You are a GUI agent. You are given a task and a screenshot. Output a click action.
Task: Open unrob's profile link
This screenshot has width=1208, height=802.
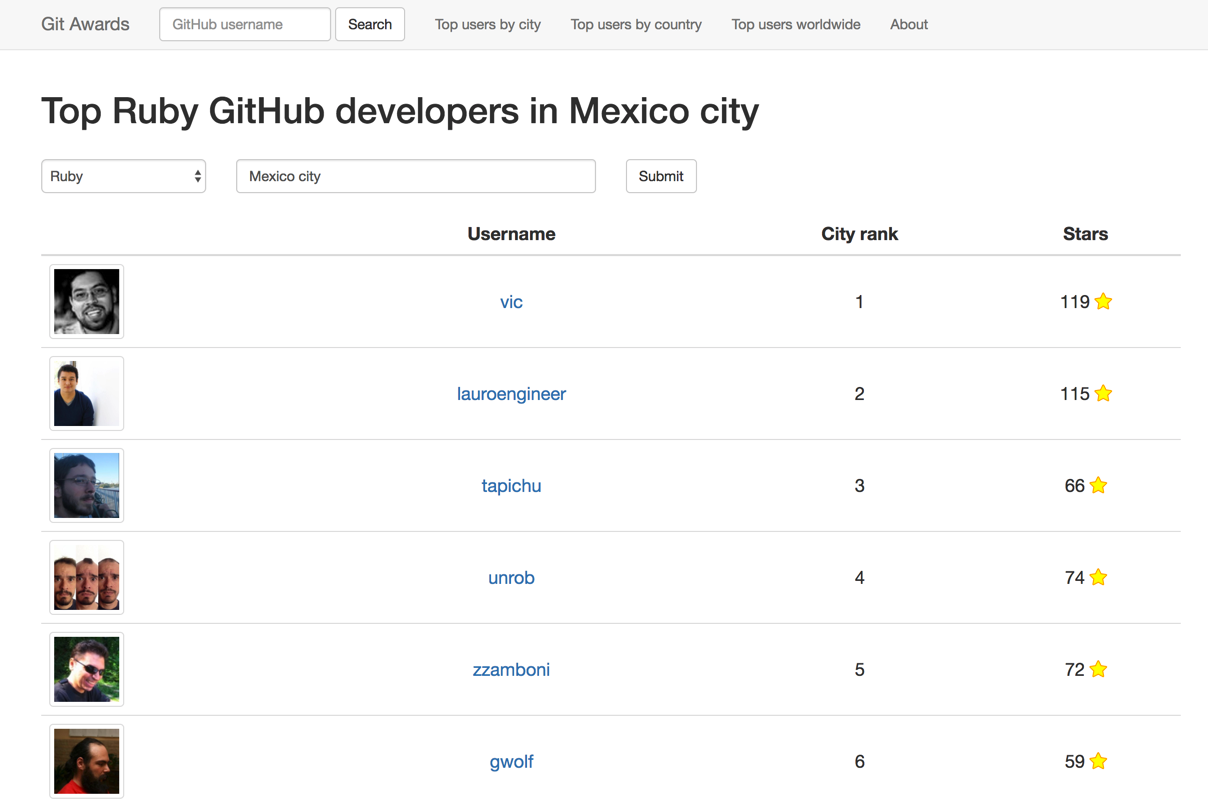click(511, 577)
